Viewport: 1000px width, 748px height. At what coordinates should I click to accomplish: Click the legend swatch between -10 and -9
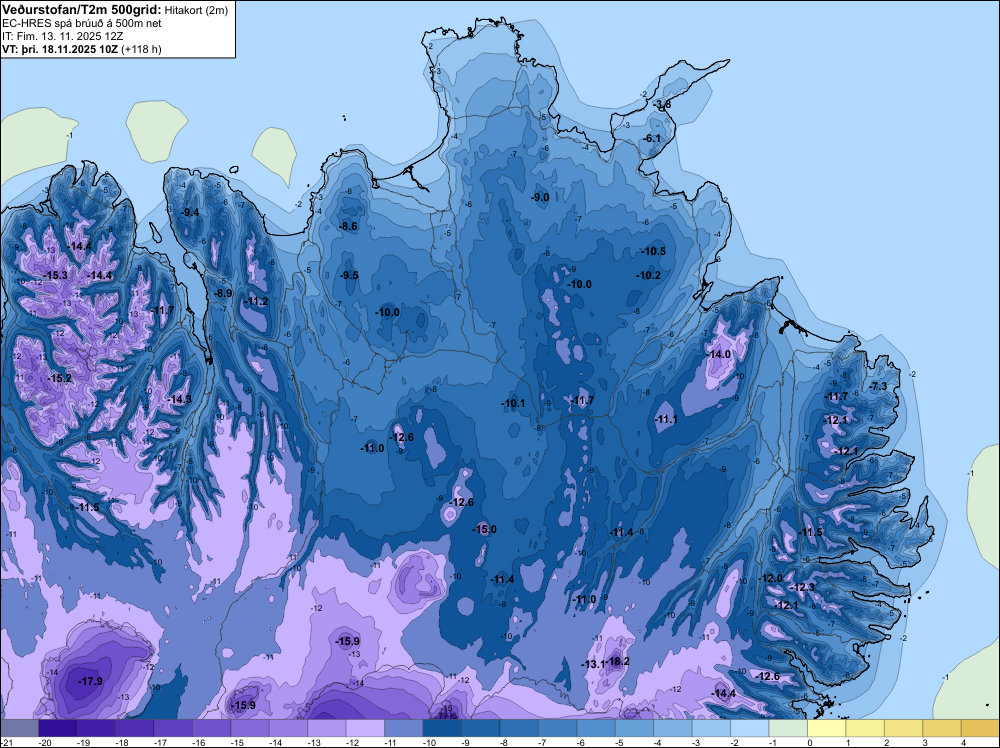pyautogui.click(x=442, y=728)
